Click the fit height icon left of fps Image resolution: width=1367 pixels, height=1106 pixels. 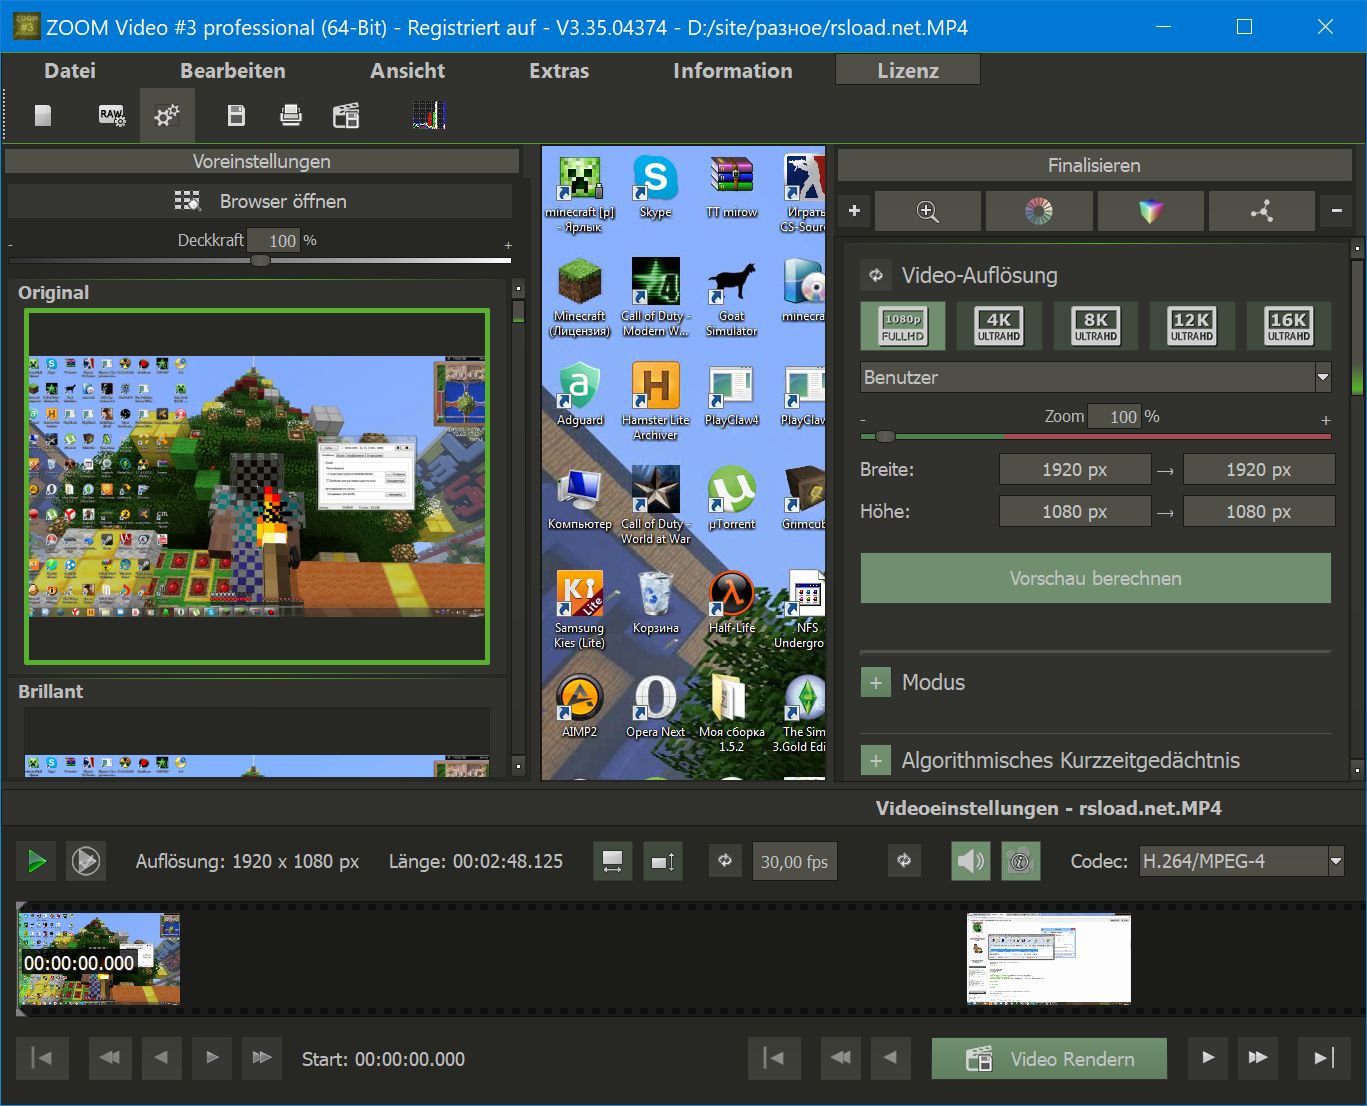[663, 861]
